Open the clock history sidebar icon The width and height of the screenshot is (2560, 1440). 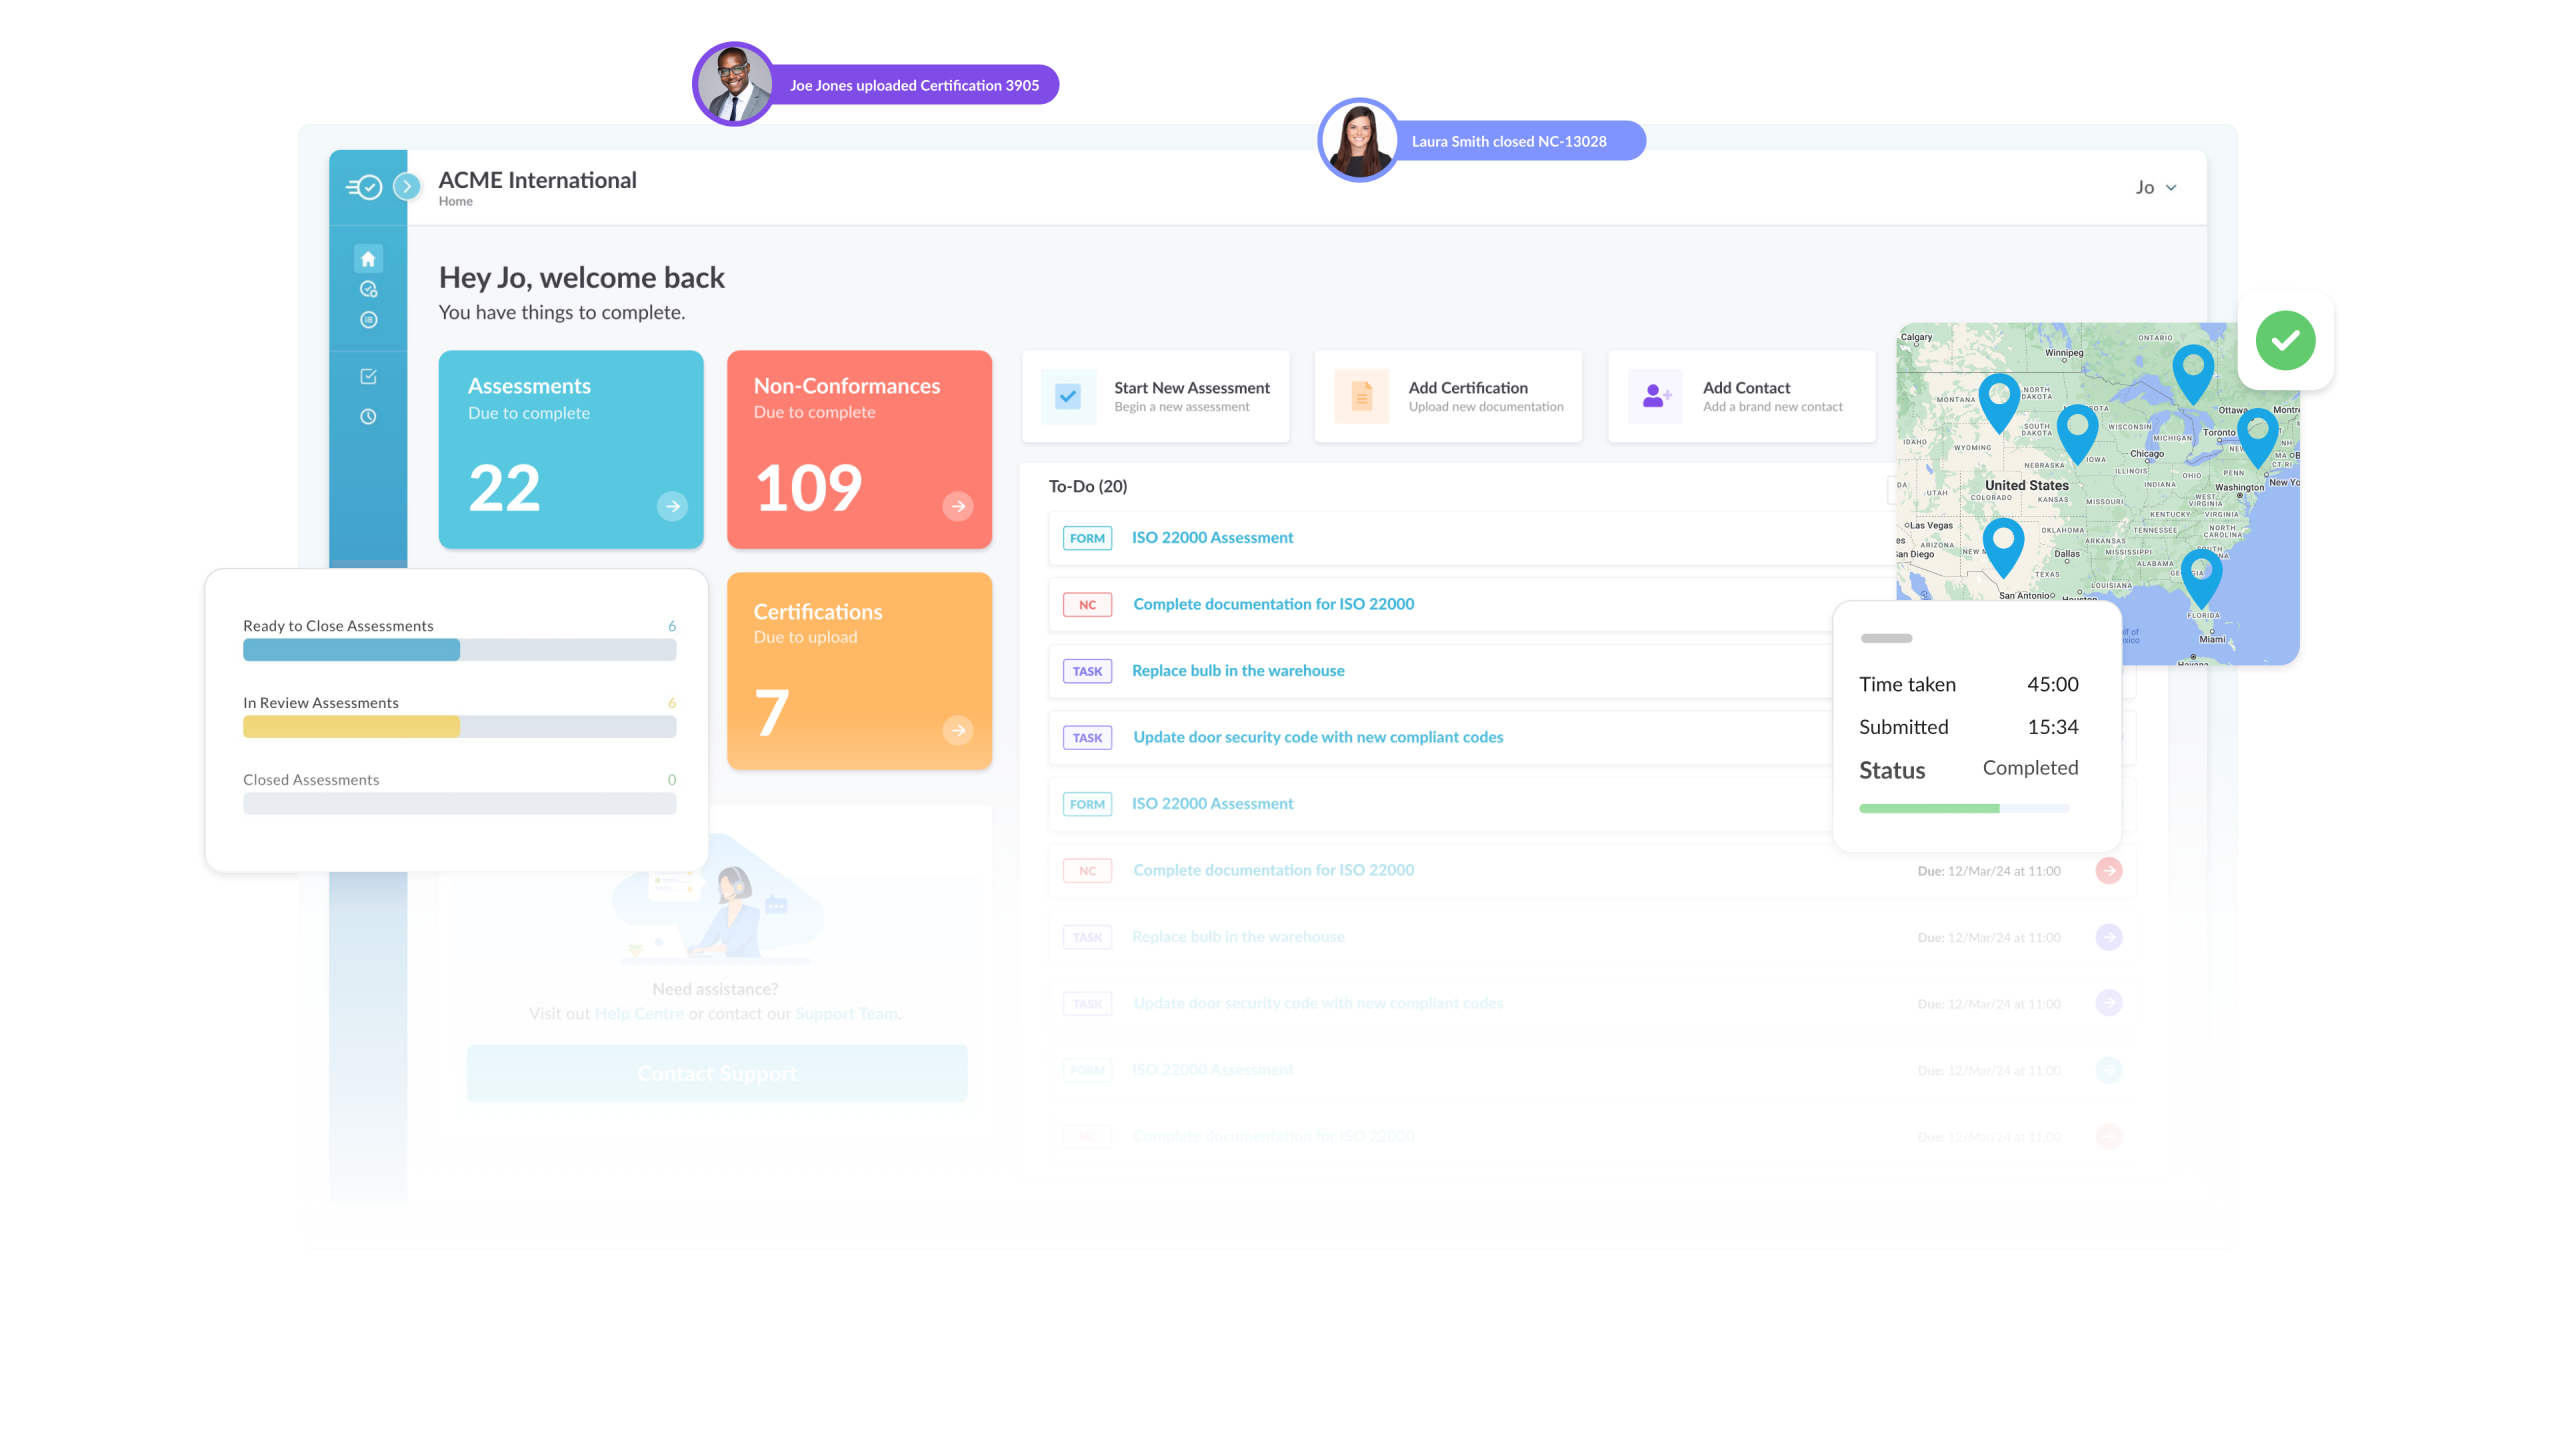coord(368,416)
